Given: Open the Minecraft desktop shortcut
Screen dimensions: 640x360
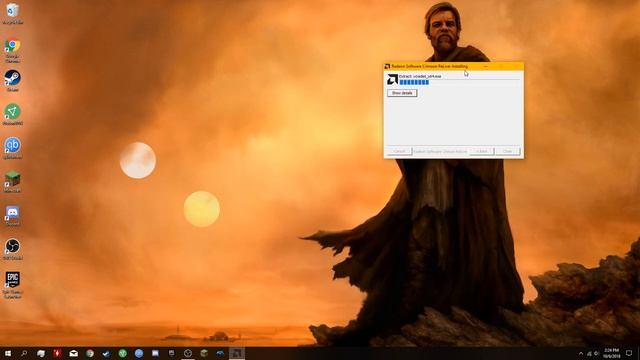Looking at the screenshot, I should coord(13,181).
